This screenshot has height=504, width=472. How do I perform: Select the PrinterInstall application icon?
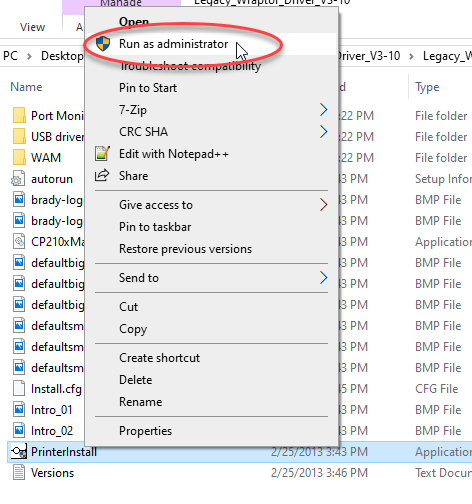19,452
